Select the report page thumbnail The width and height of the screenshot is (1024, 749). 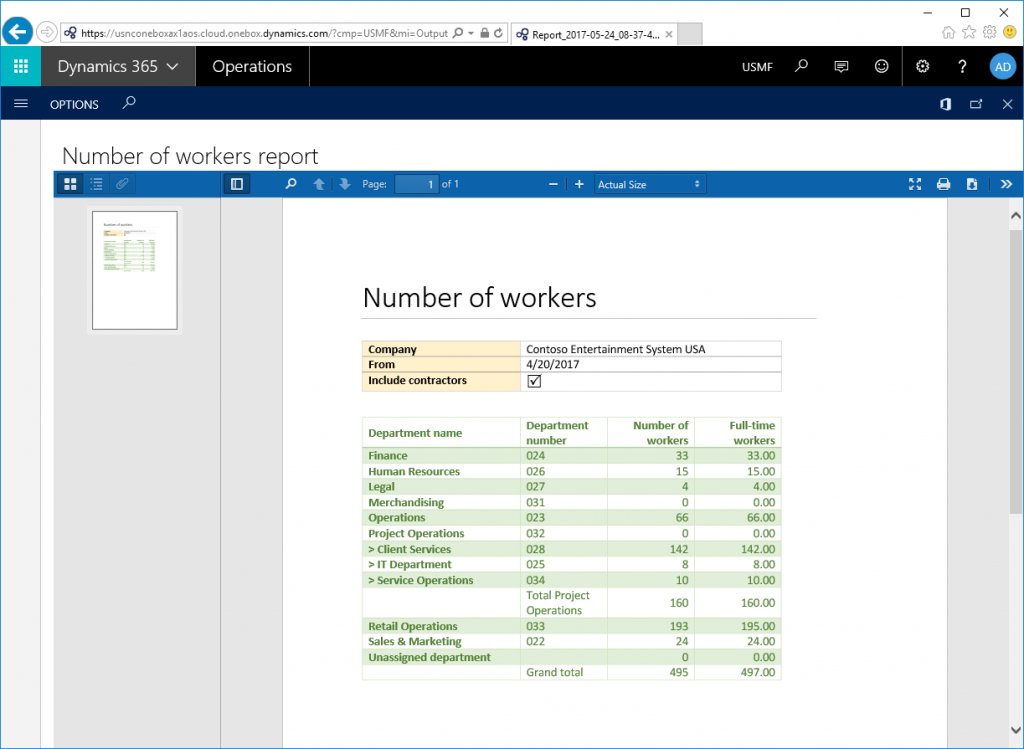pyautogui.click(x=135, y=270)
